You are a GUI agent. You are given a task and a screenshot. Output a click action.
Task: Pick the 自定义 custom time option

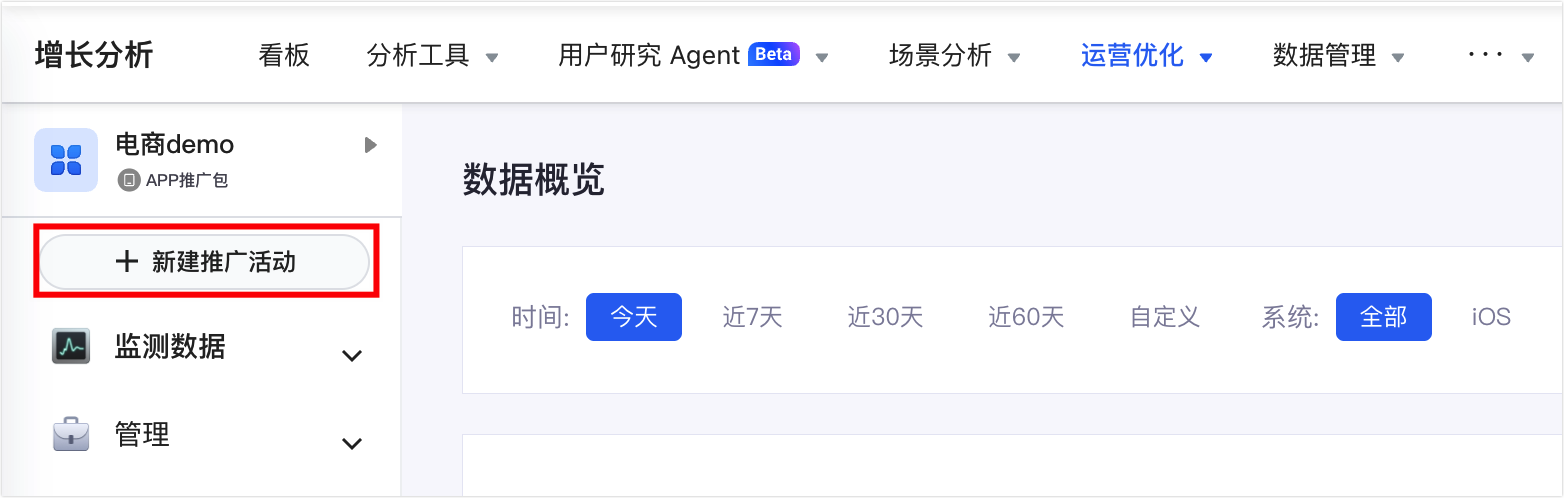(x=1164, y=317)
